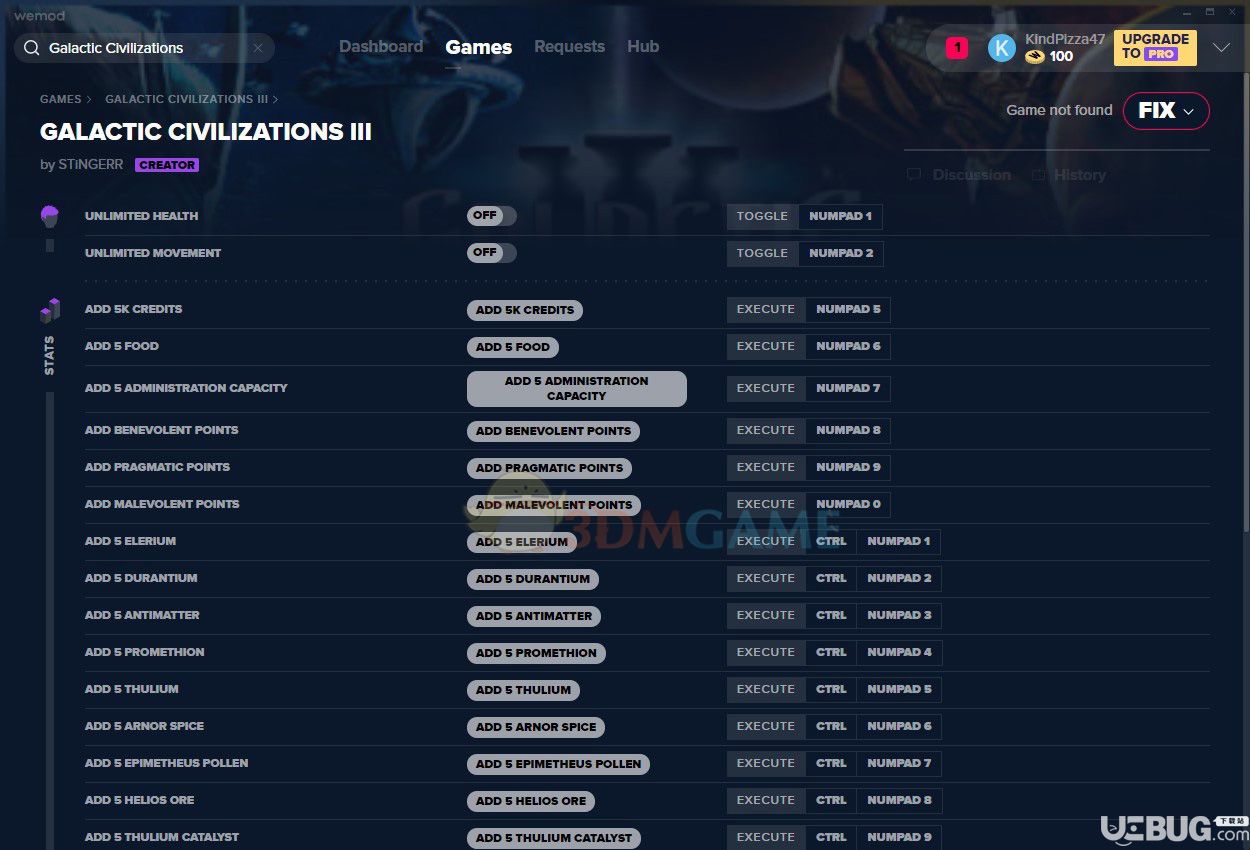The height and width of the screenshot is (850, 1250).
Task: Click the KindPizza47 avatar icon
Action: pyautogui.click(x=1001, y=48)
